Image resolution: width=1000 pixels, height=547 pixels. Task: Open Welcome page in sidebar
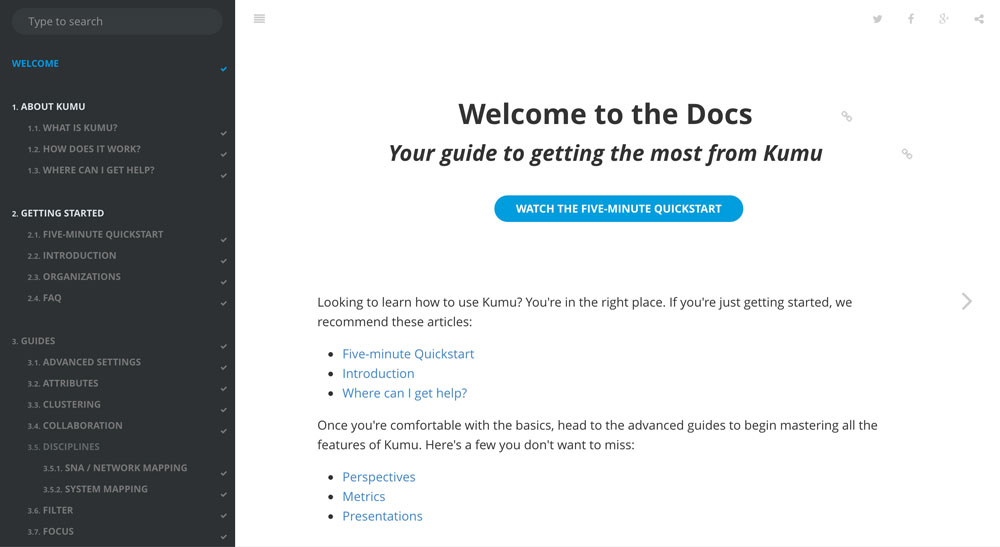coord(35,64)
